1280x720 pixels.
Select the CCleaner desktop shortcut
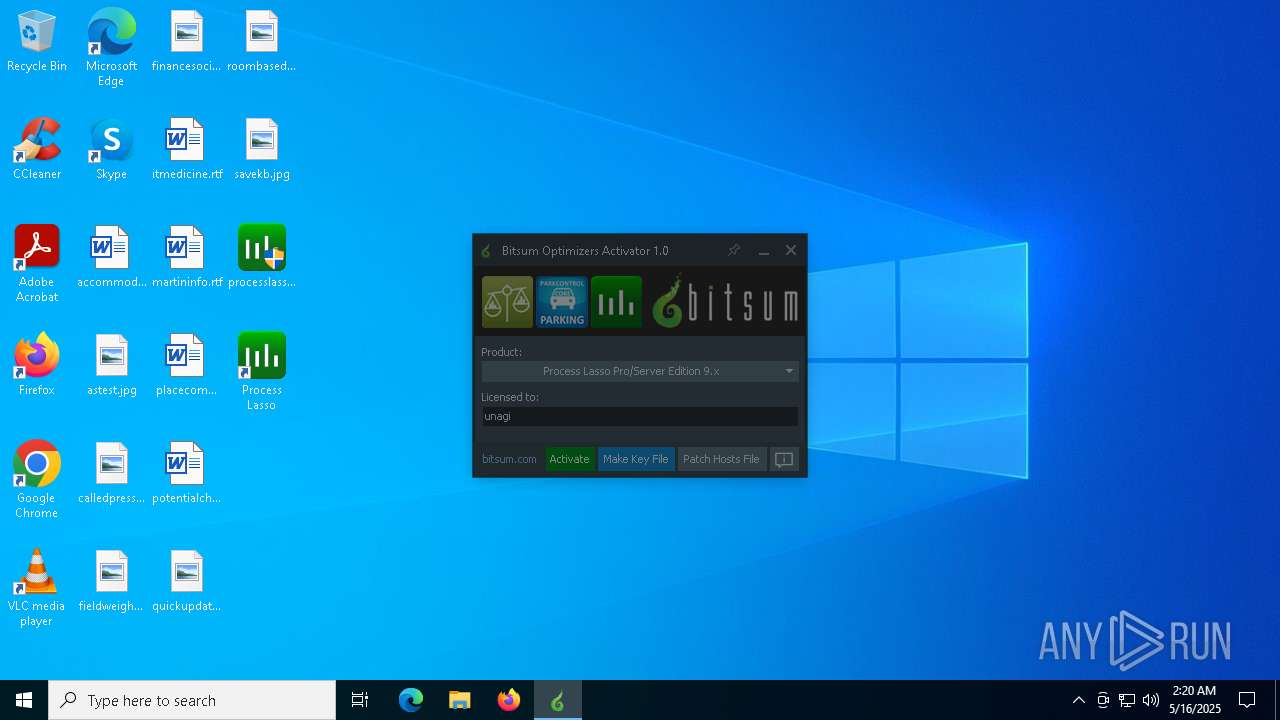[x=37, y=150]
